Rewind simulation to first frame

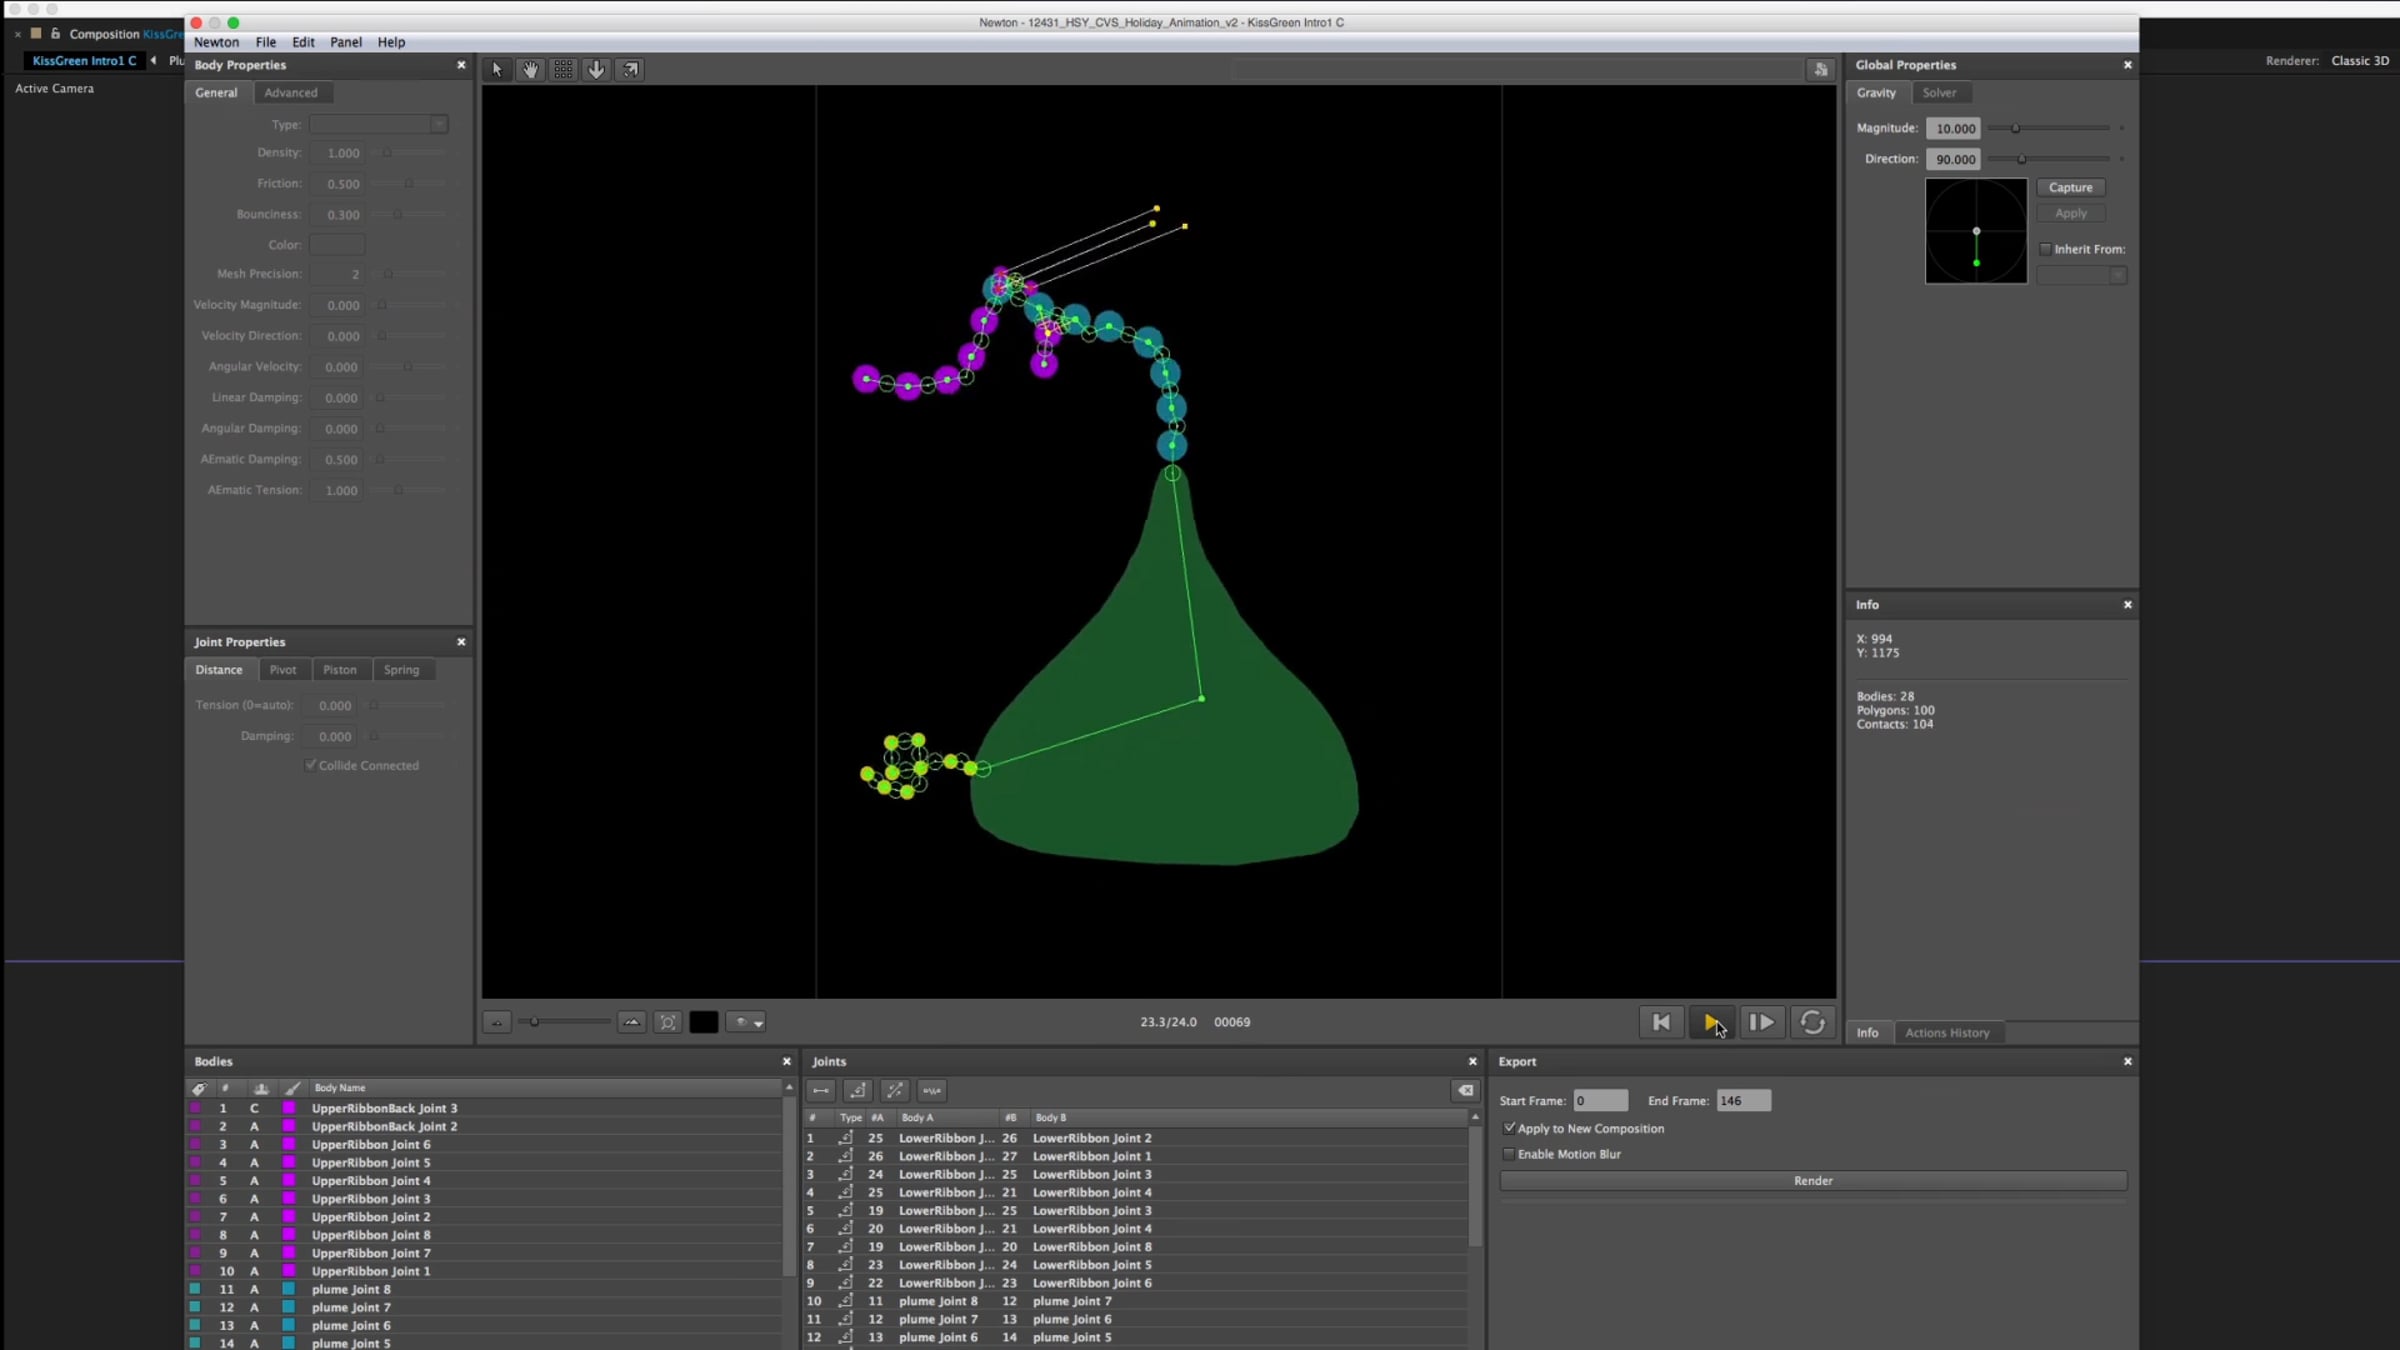click(1661, 1022)
